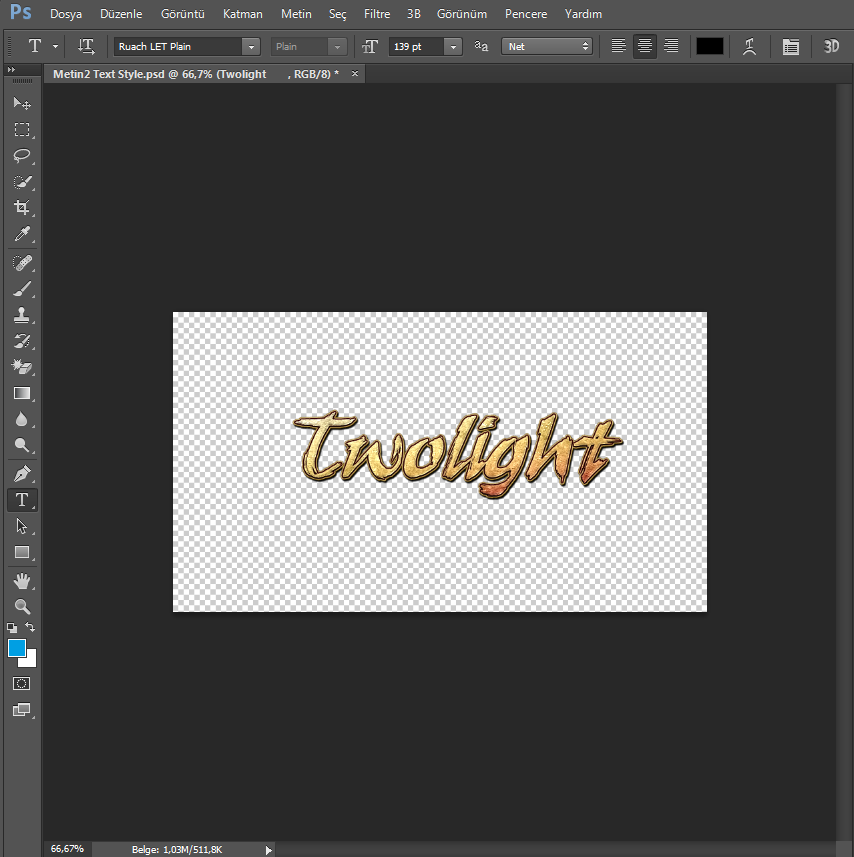Convert the text to 3D

(831, 46)
